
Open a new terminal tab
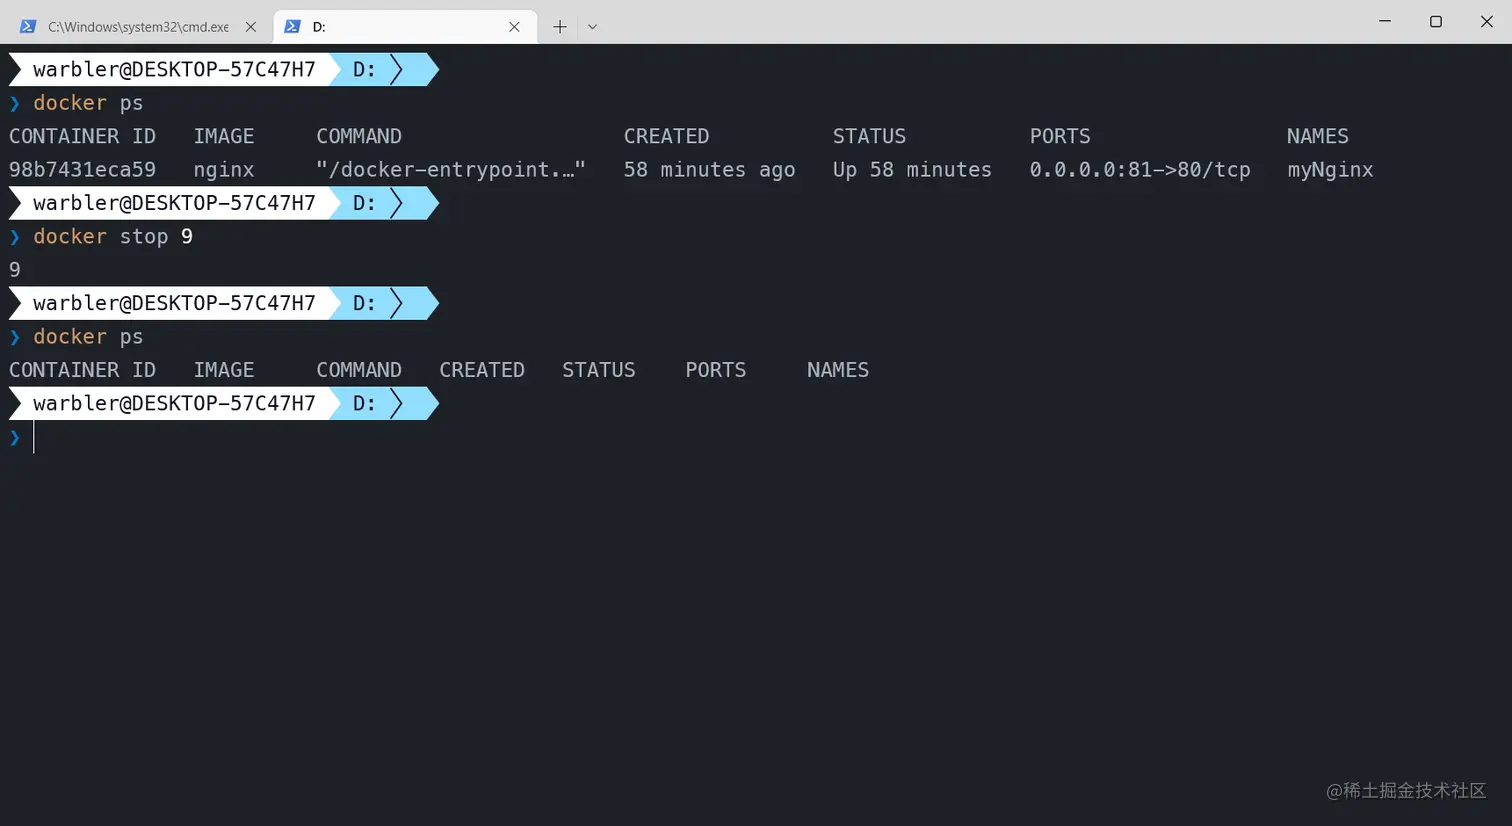coord(560,27)
